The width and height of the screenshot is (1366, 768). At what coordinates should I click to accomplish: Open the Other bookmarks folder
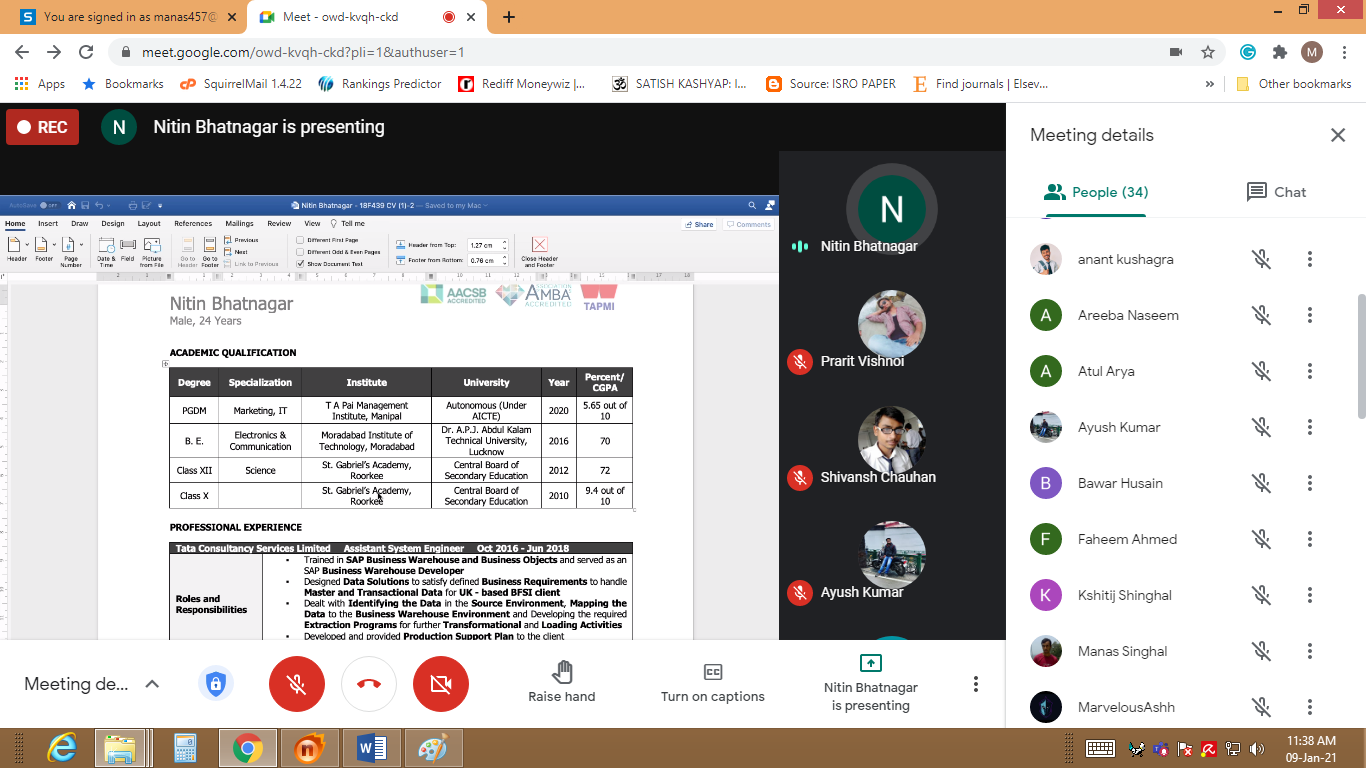[1294, 84]
